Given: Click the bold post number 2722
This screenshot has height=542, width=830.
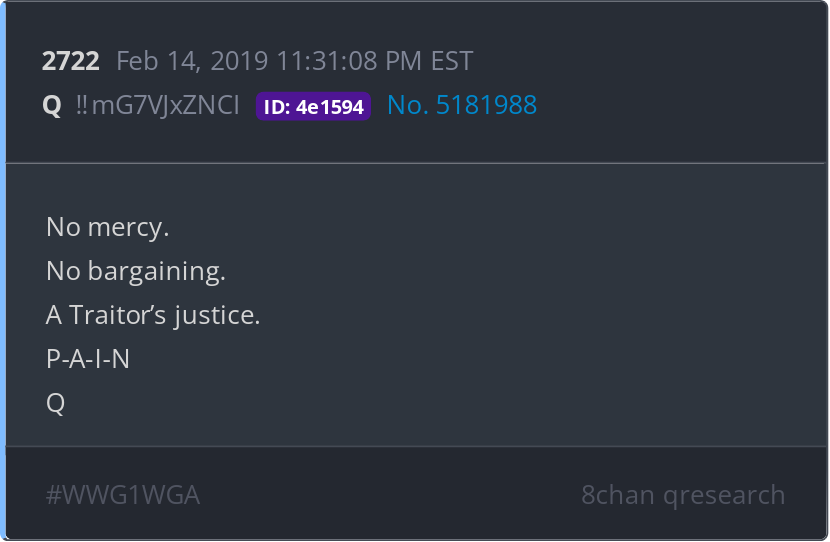Looking at the screenshot, I should (x=70, y=61).
